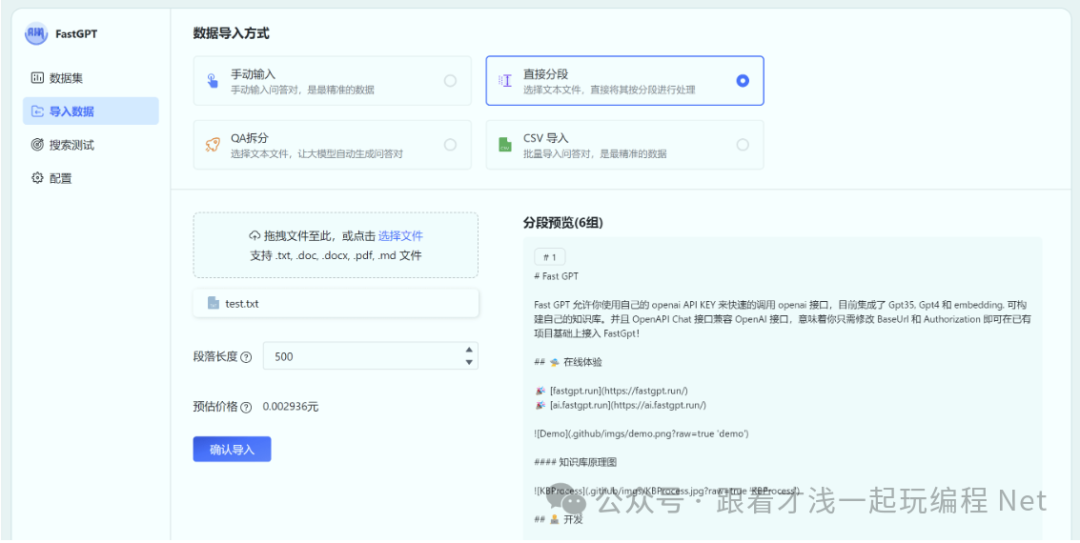Viewport: 1080px width, 543px height.
Task: Click the 0.002936元 price value
Action: click(x=291, y=407)
